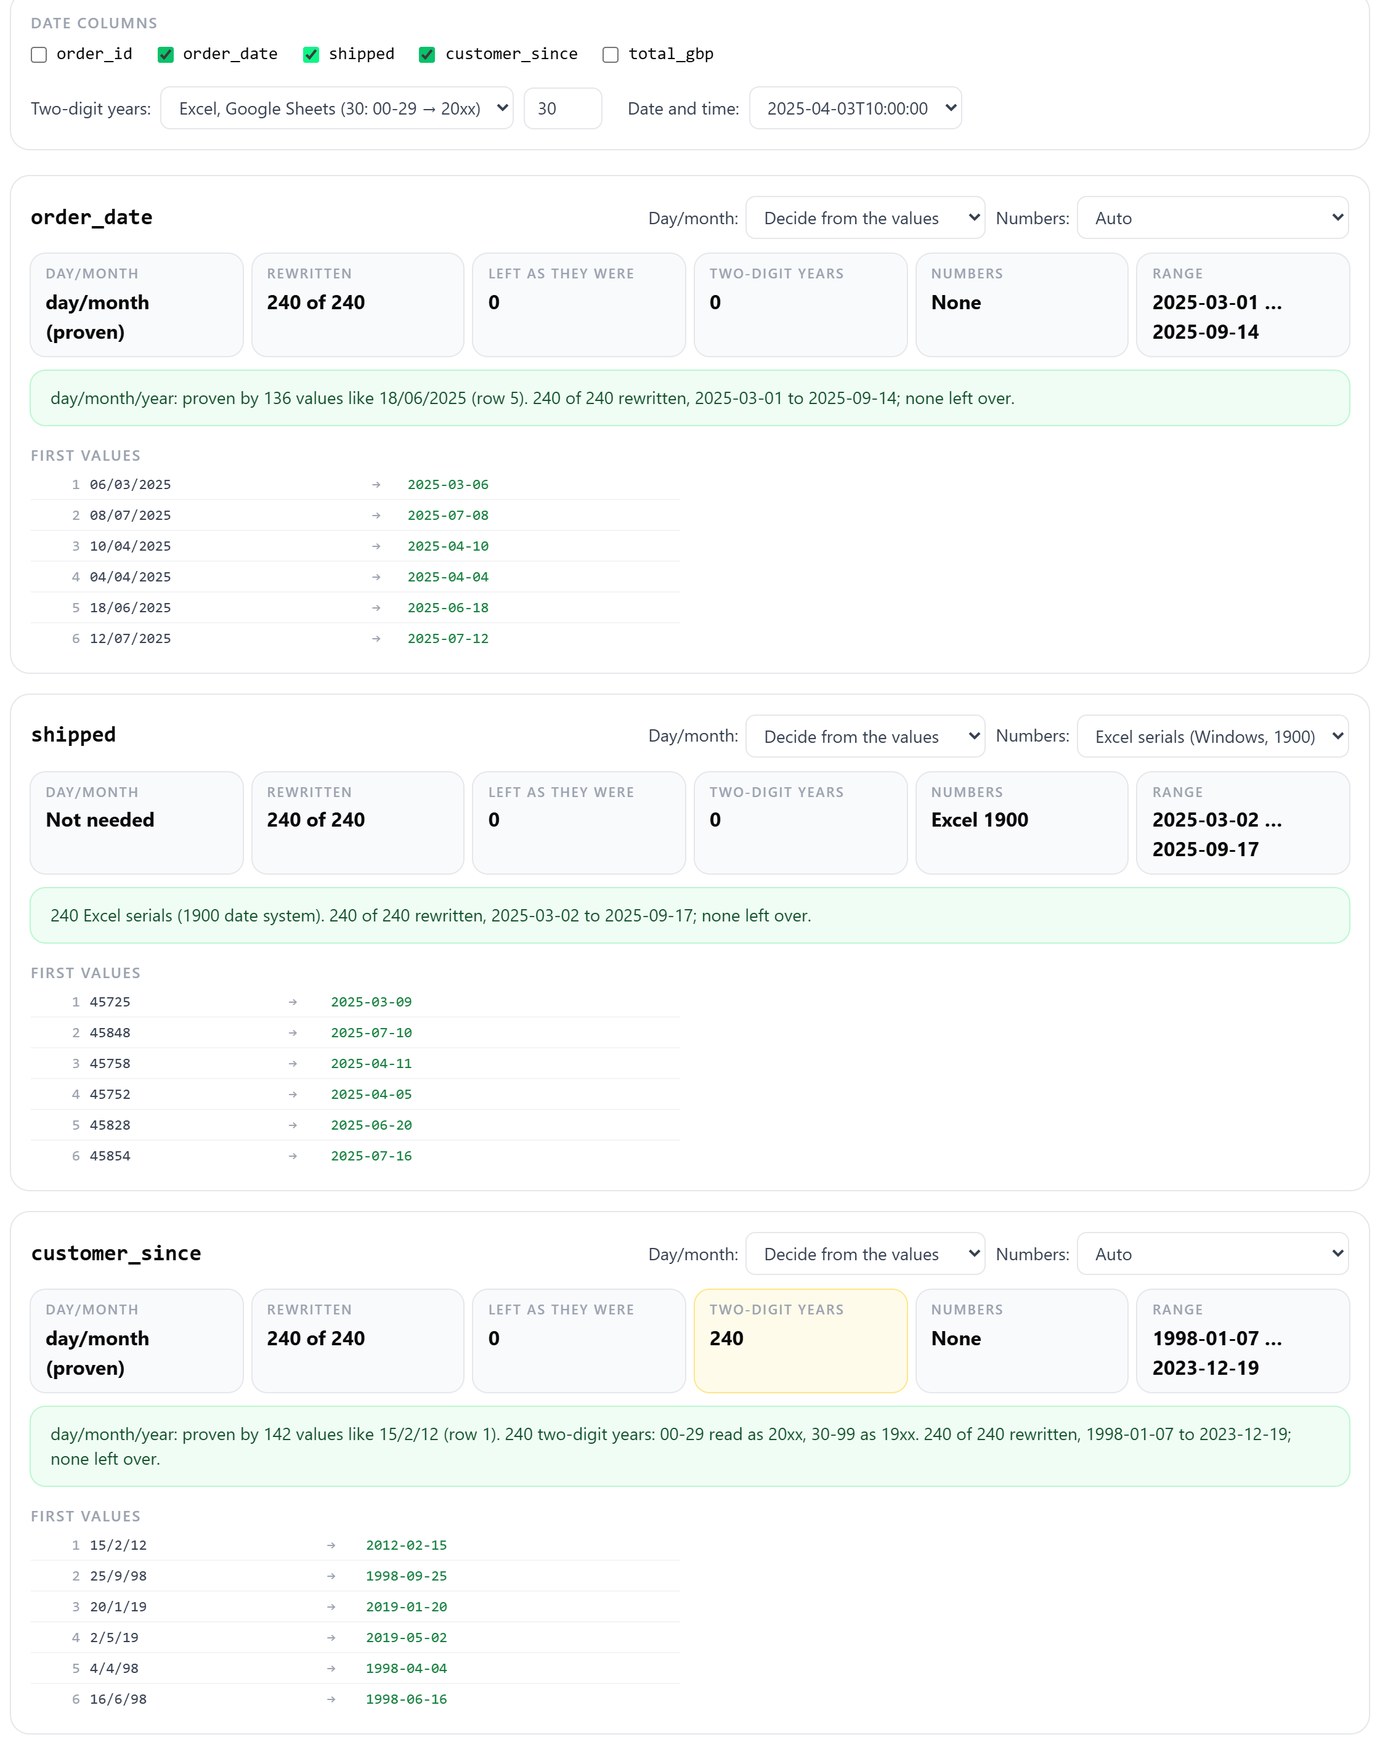Click converted date 2025-07-08
Screen dimensions: 1380x1737
pos(448,516)
